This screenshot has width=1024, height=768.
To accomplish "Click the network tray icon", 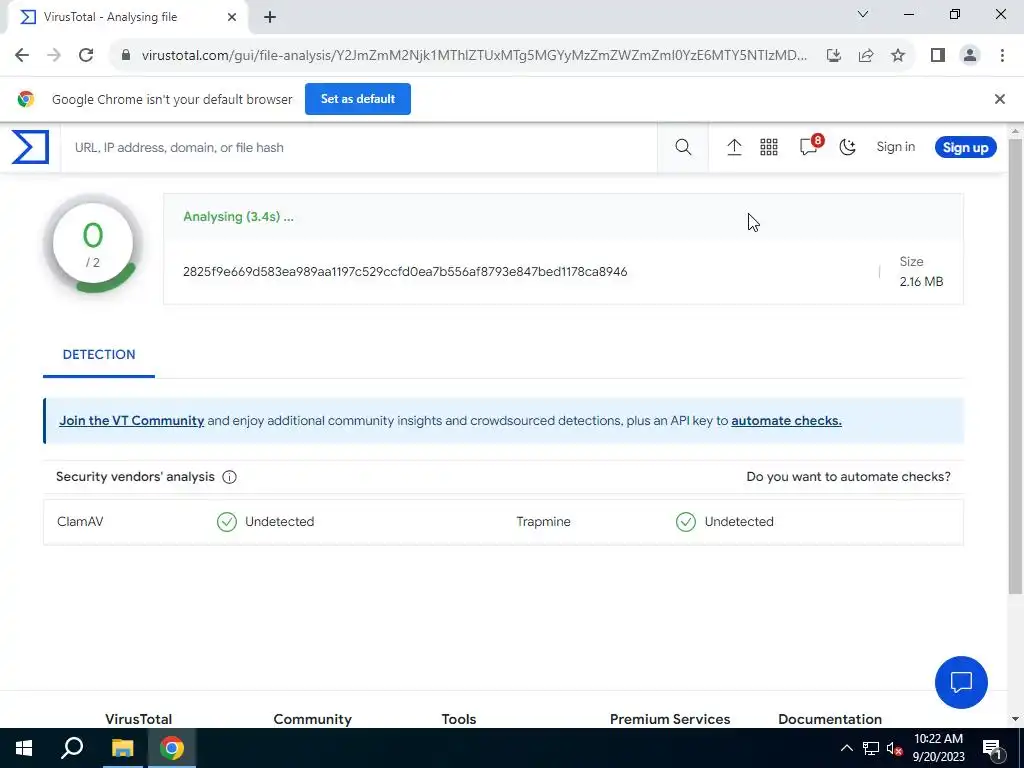I will 871,748.
